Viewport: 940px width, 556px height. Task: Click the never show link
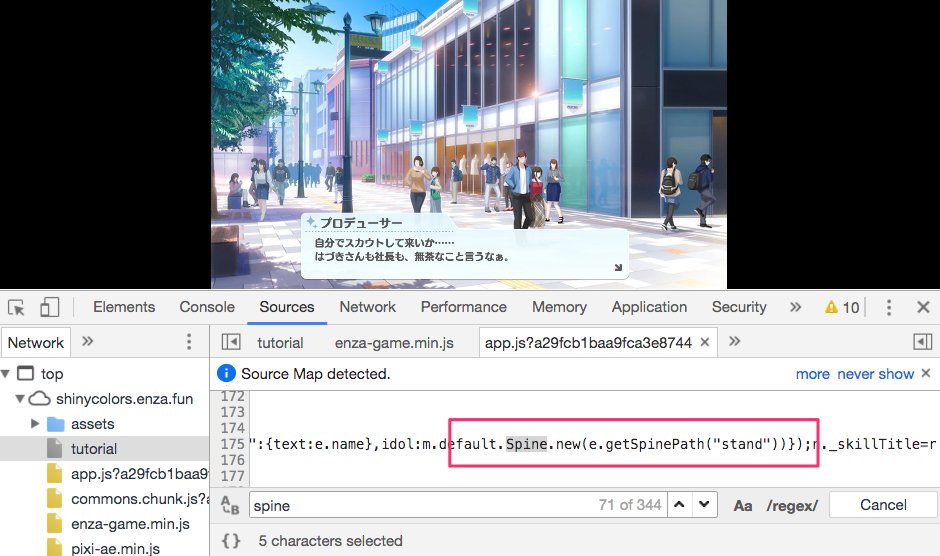pyautogui.click(x=875, y=374)
